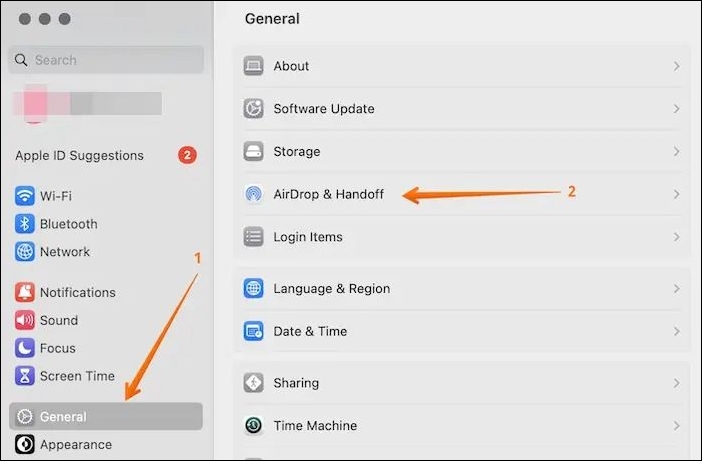702x461 pixels.
Task: Select the Sound speaker icon
Action: click(x=25, y=320)
